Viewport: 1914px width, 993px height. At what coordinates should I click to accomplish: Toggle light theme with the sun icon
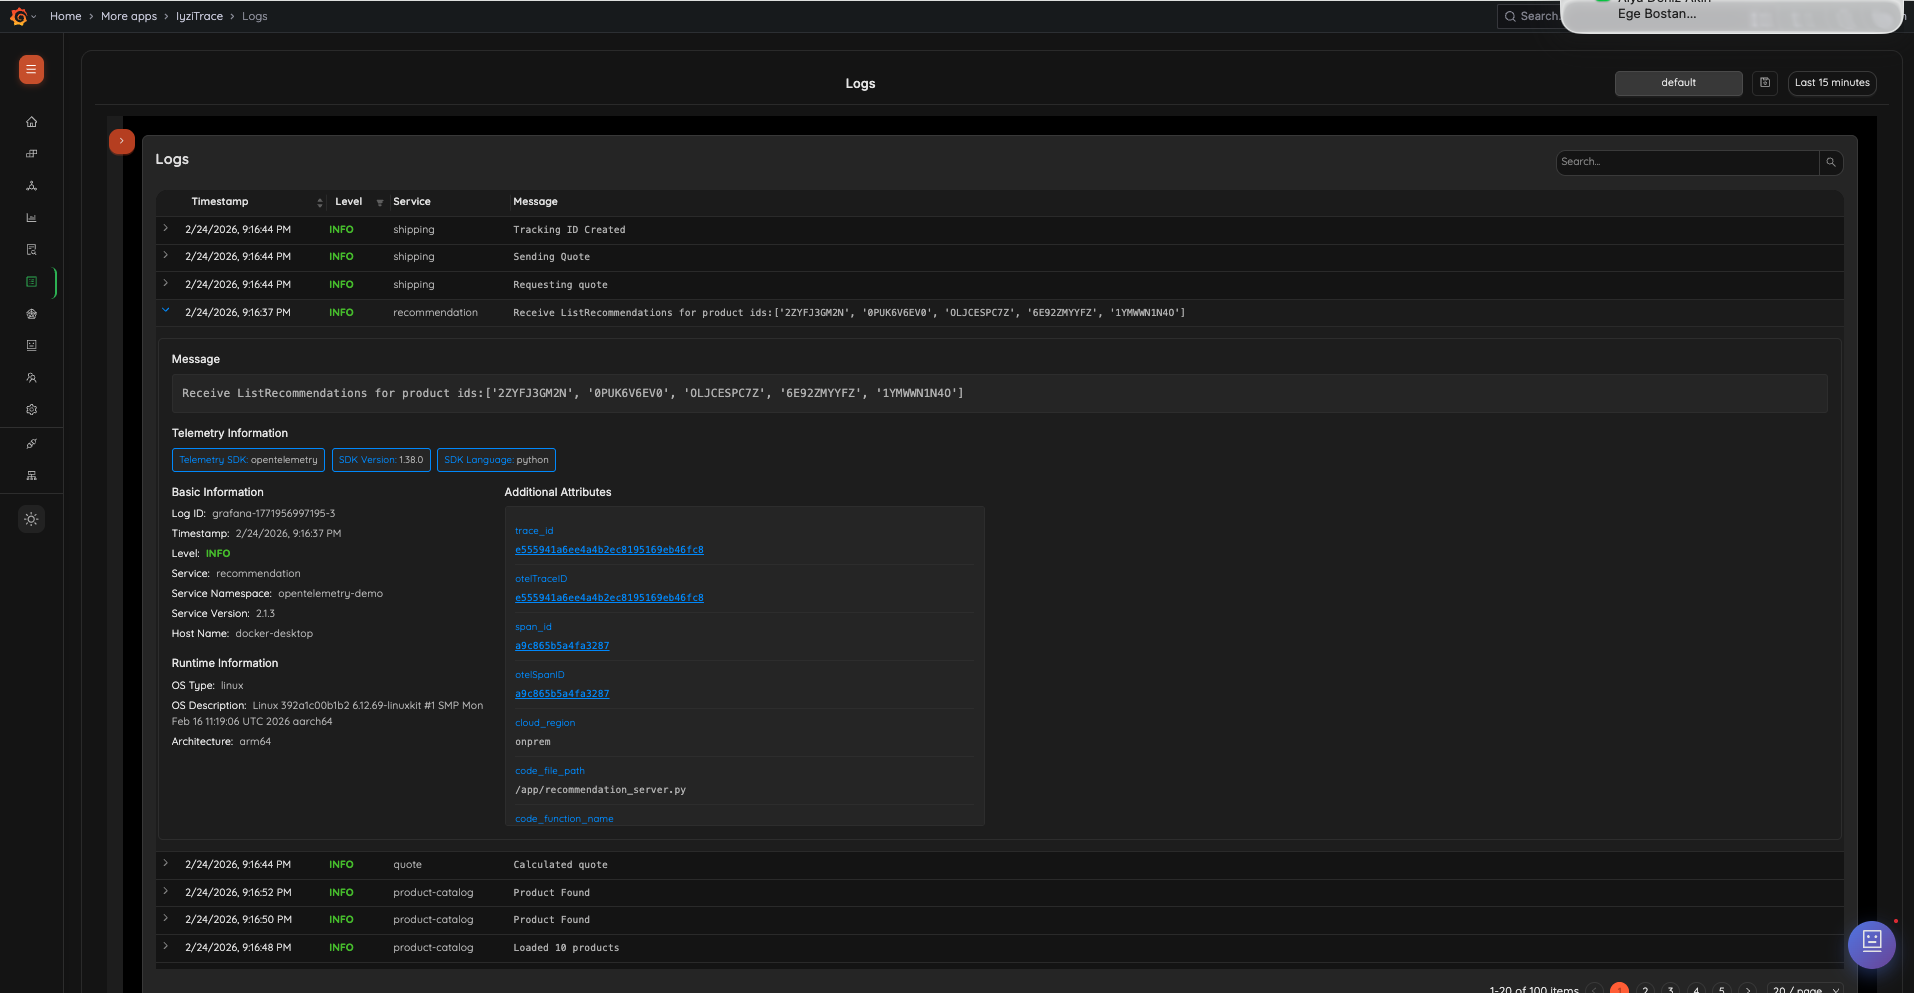(x=31, y=519)
